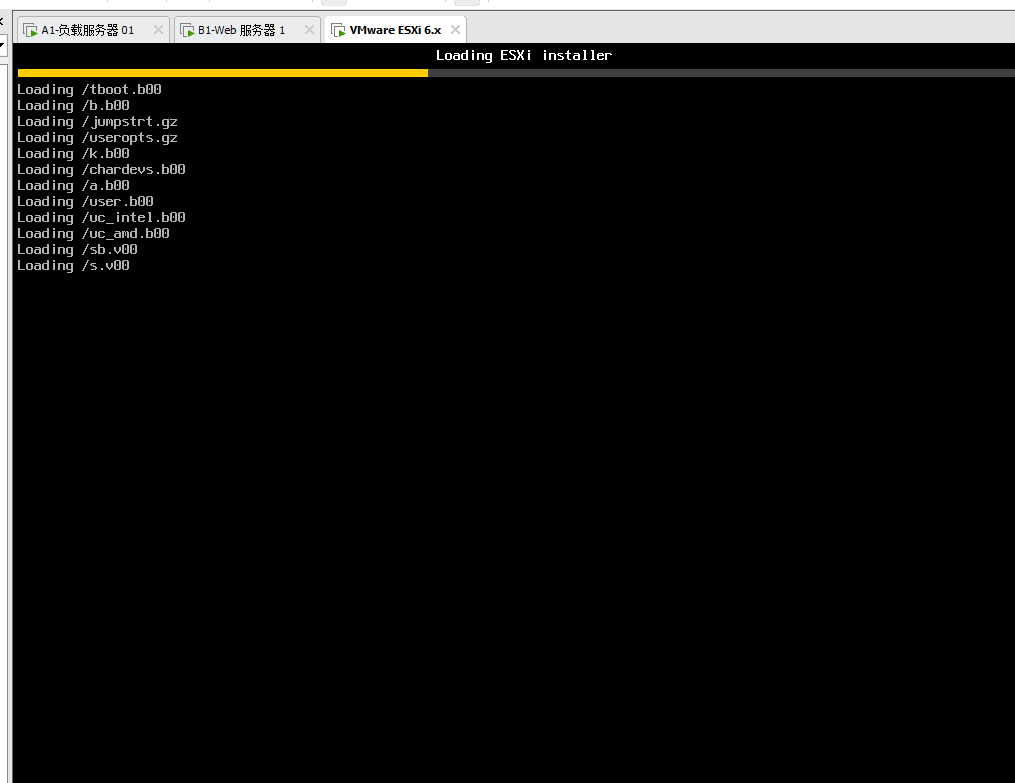Select the VMware ESXi 6.x tab
The image size is (1015, 783).
pos(395,29)
